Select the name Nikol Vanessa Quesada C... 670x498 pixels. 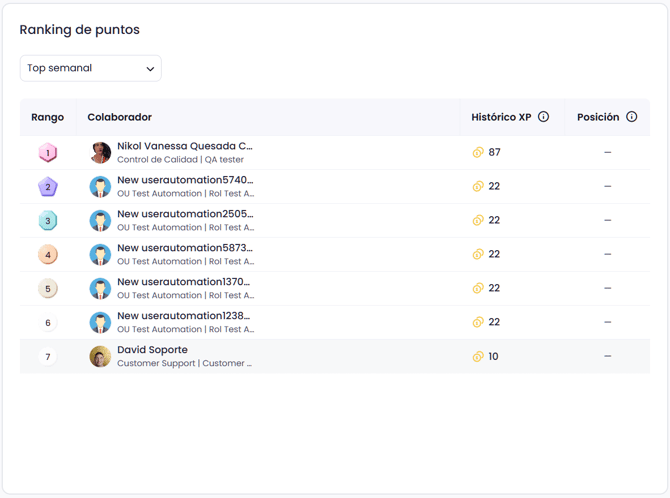(x=185, y=146)
